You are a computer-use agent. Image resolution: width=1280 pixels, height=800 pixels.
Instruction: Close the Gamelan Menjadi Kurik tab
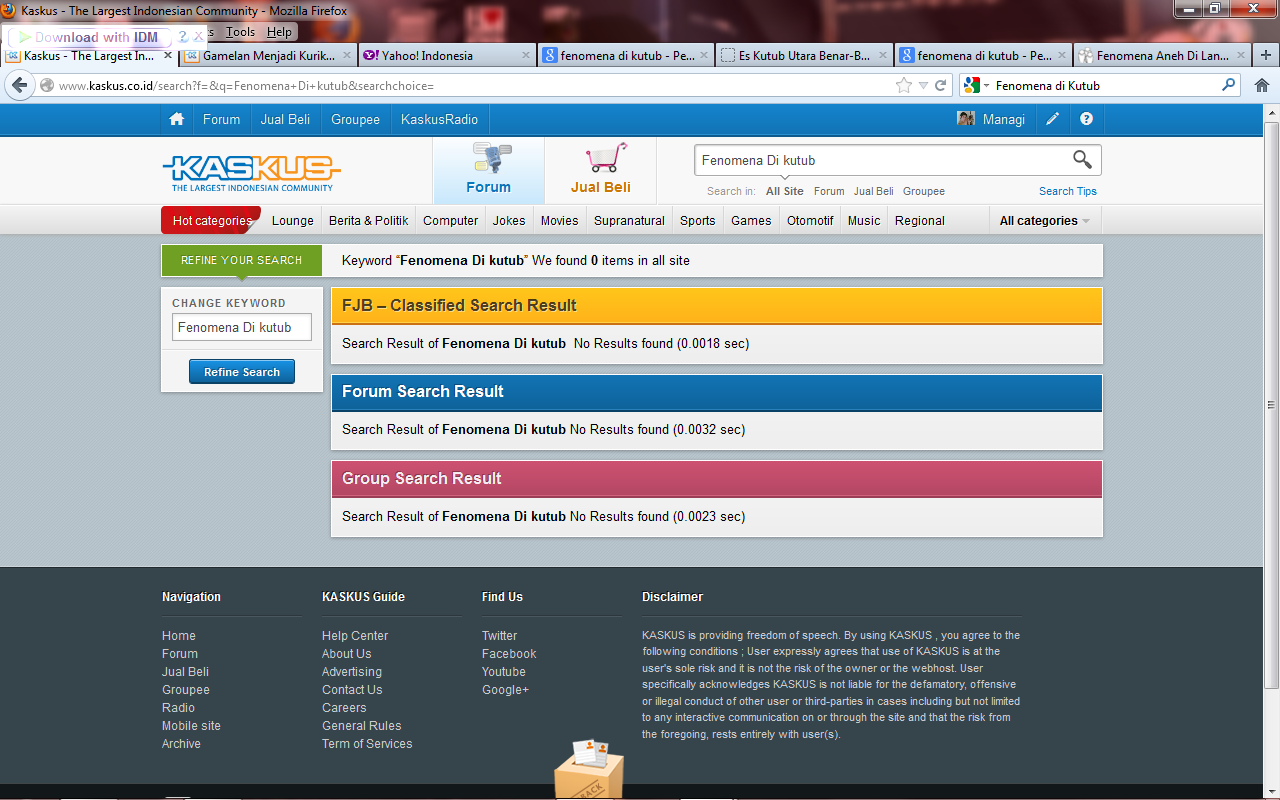(x=347, y=56)
